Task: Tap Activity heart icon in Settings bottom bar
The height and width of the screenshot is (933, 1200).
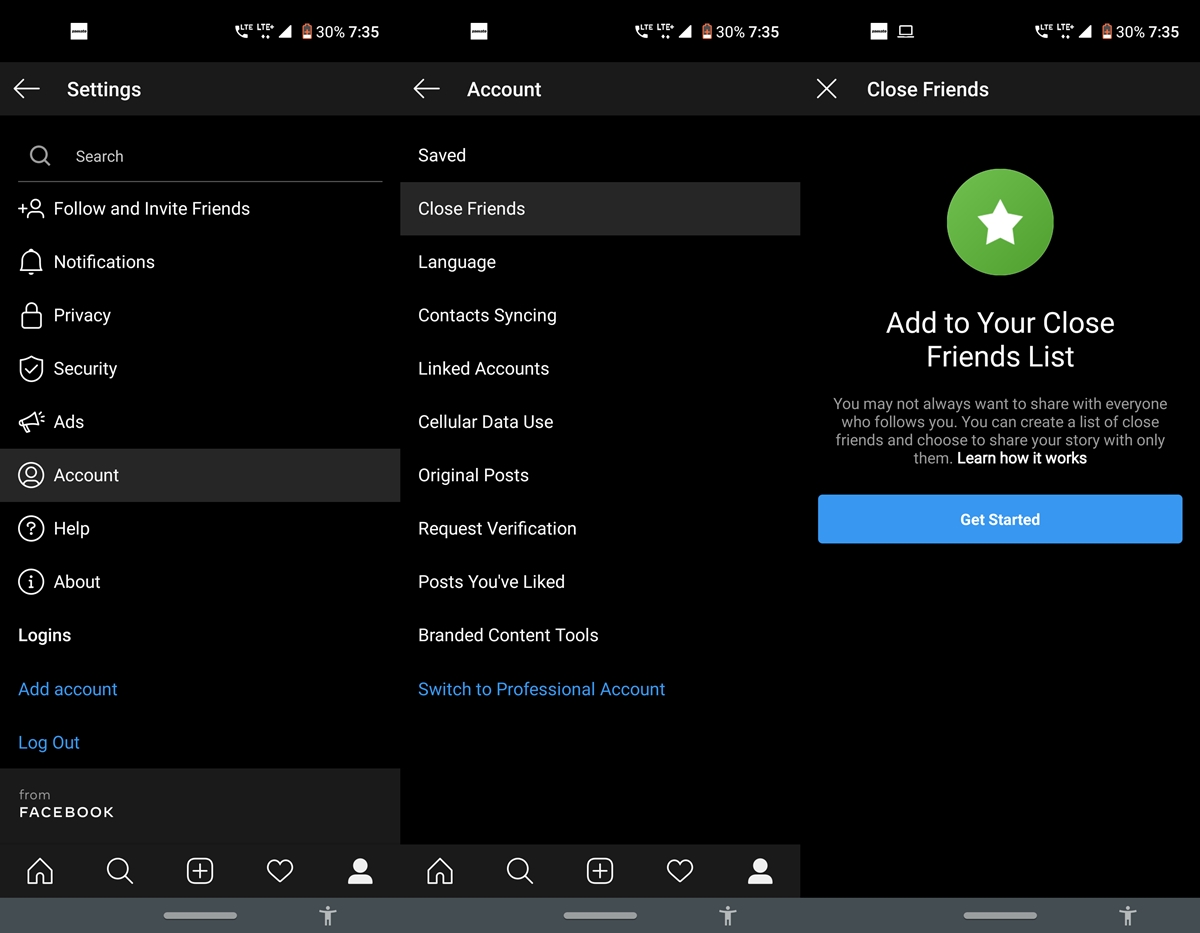Action: pos(280,871)
